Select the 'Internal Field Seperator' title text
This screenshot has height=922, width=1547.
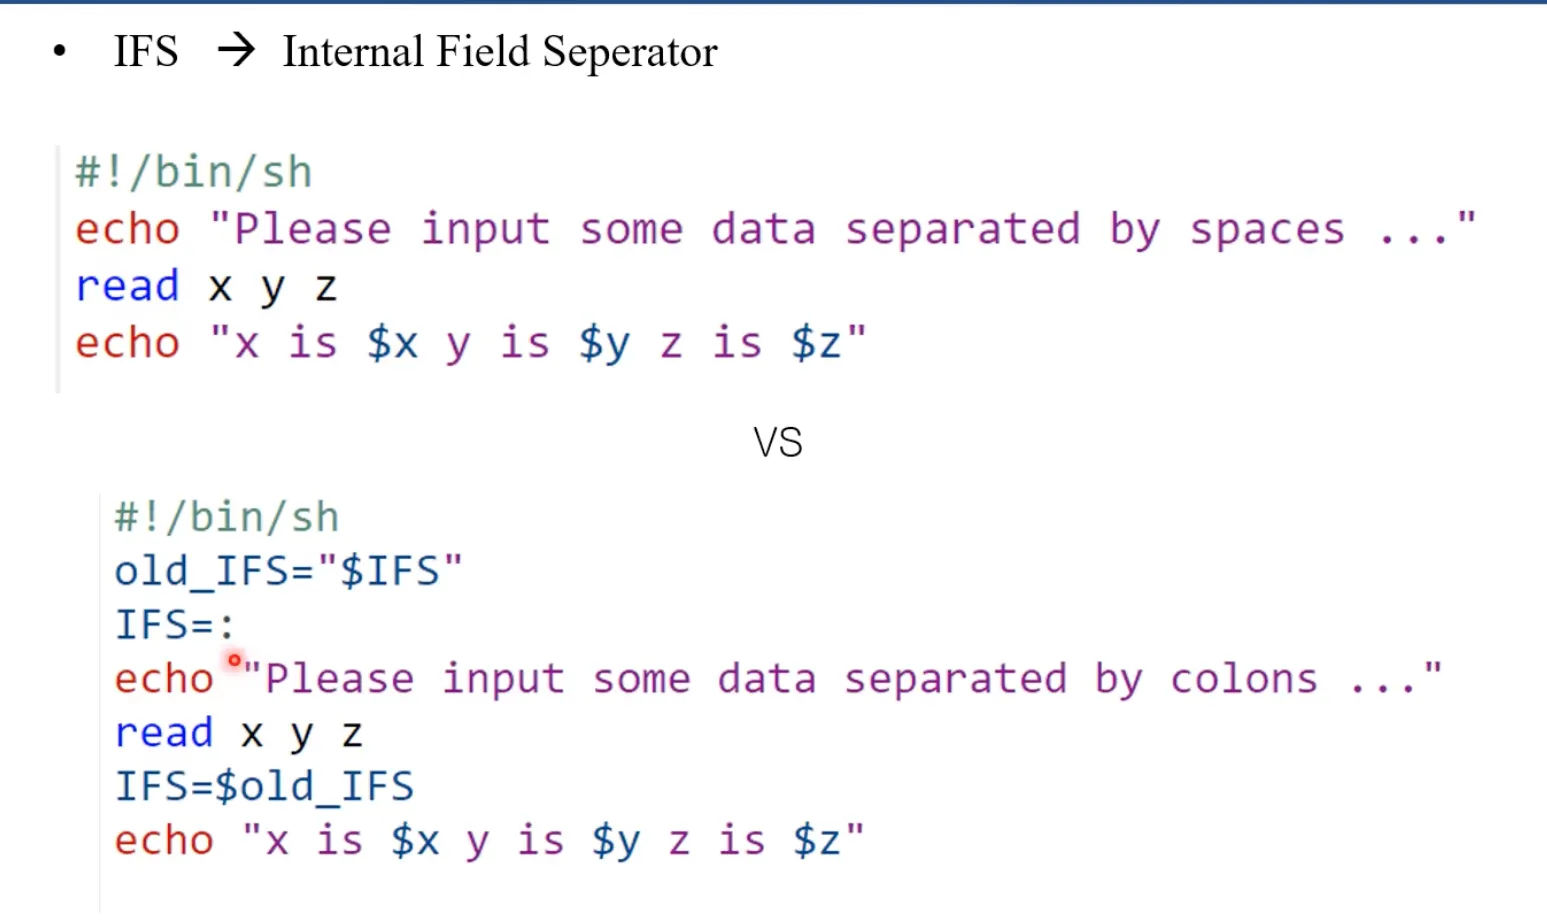(x=500, y=52)
